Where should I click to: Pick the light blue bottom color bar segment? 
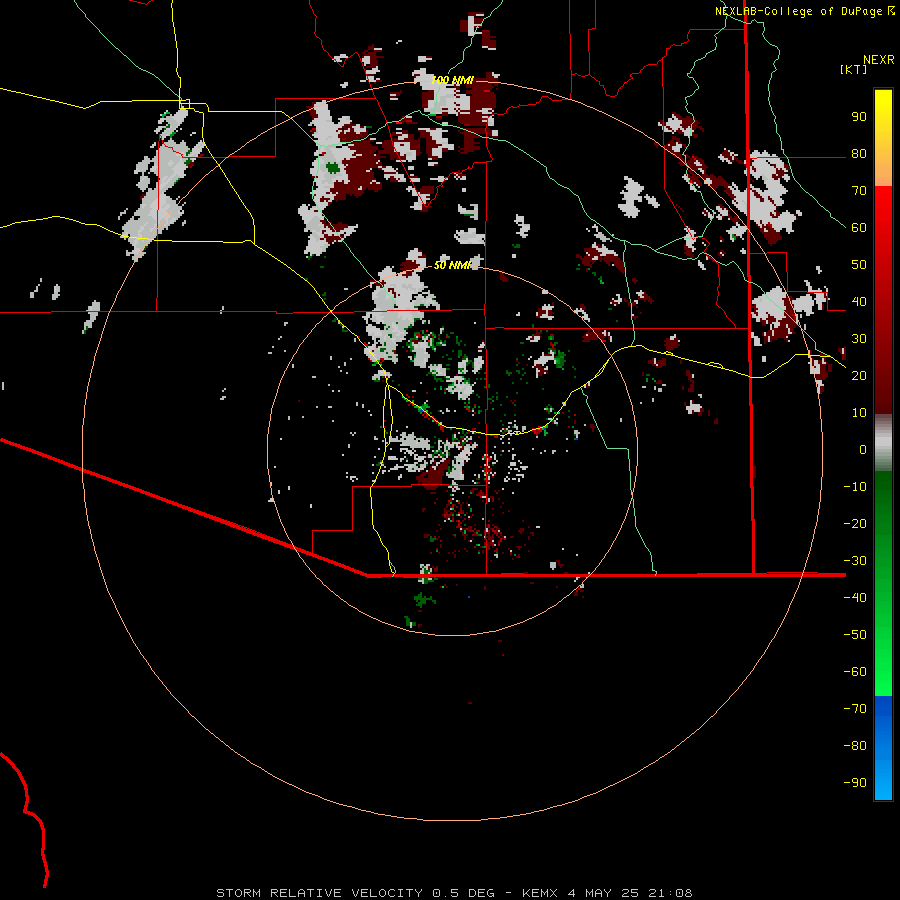[x=883, y=781]
